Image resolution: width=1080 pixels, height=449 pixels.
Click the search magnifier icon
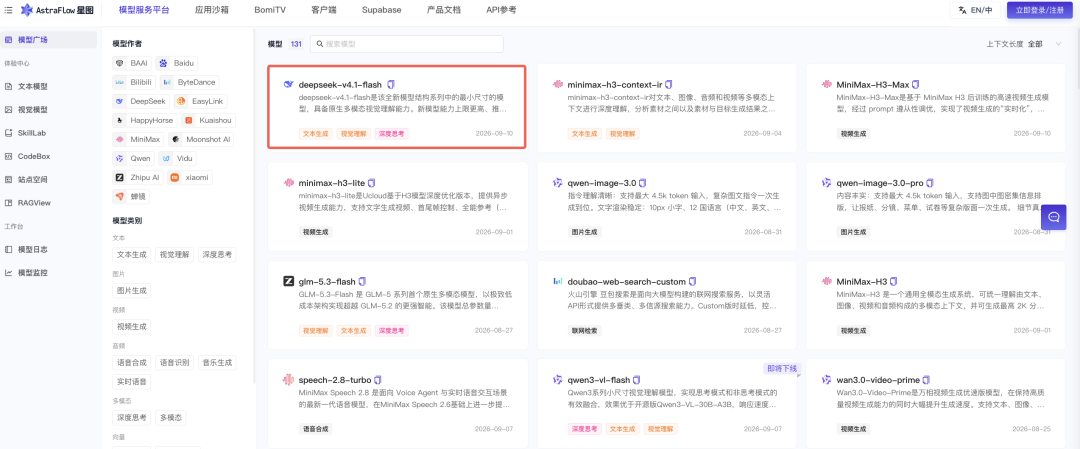click(320, 44)
